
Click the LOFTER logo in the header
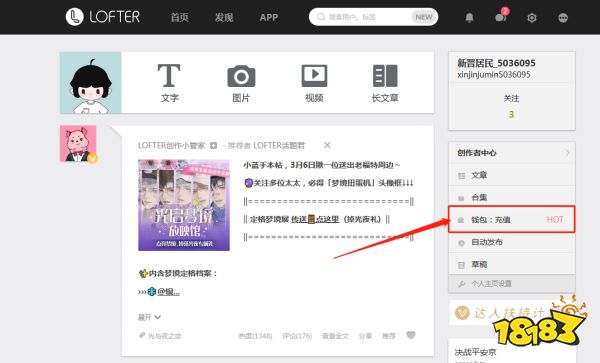point(103,17)
